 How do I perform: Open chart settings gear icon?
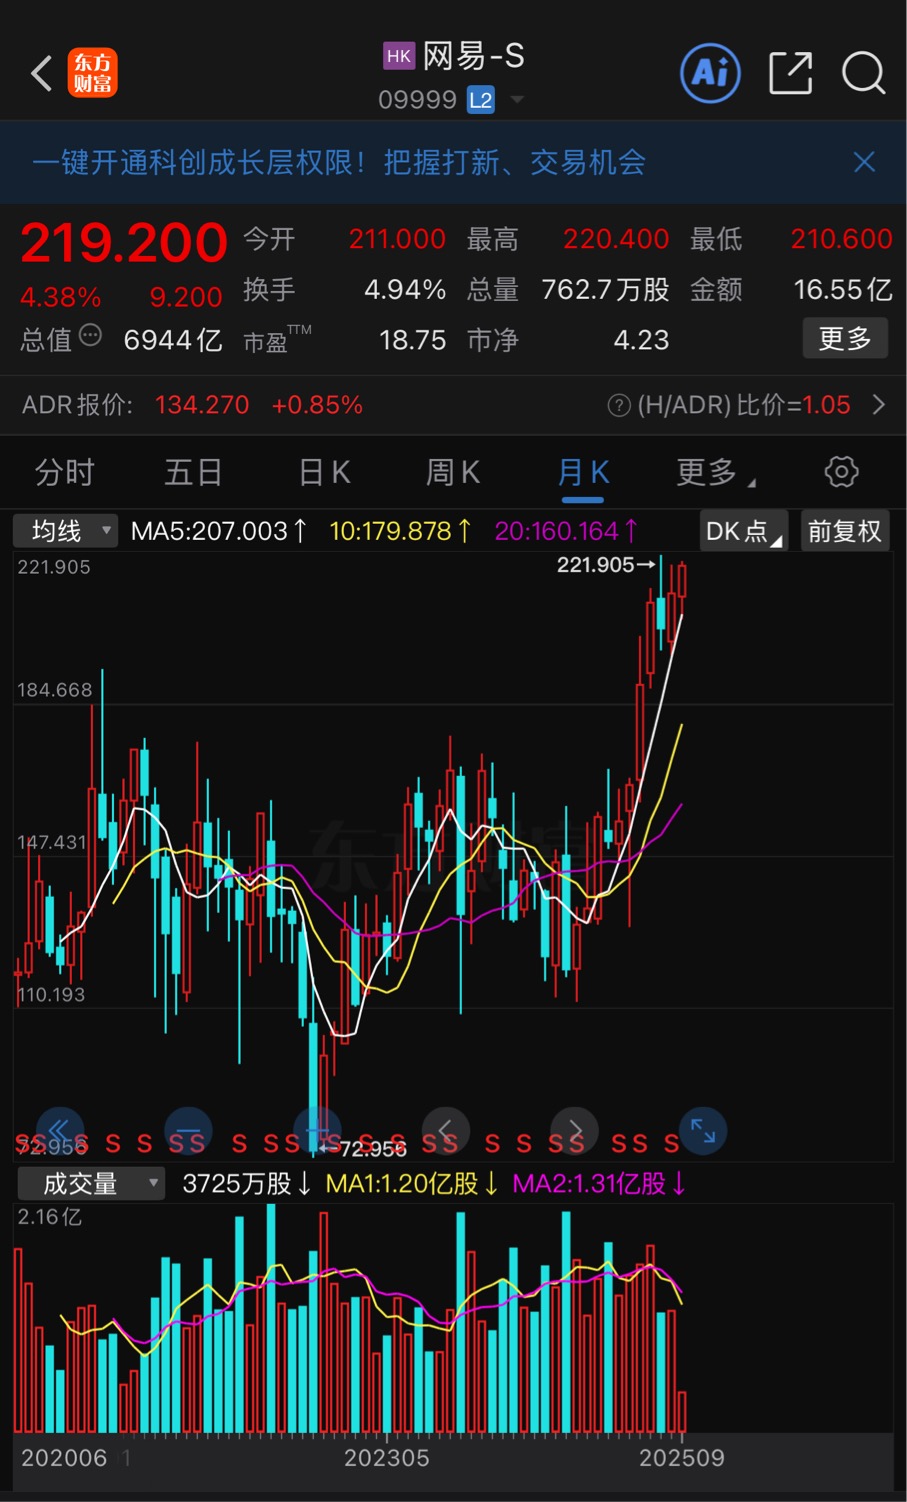click(841, 472)
